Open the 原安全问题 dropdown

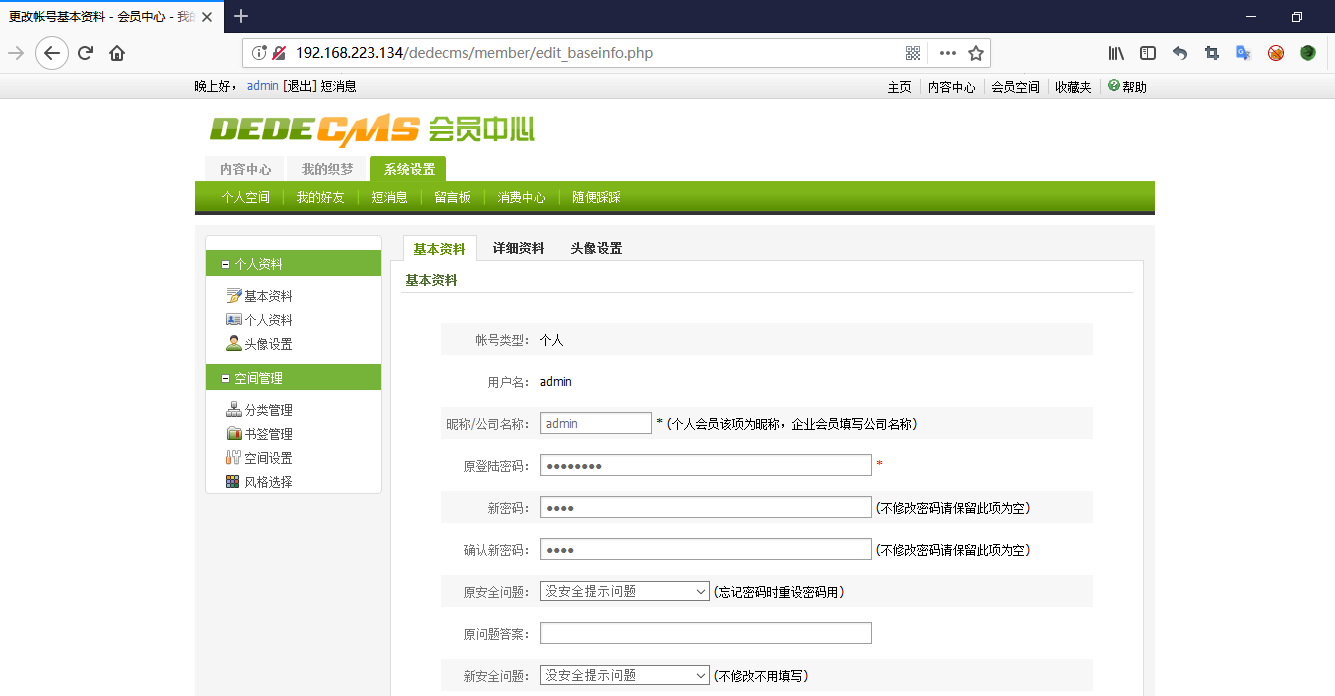(625, 591)
